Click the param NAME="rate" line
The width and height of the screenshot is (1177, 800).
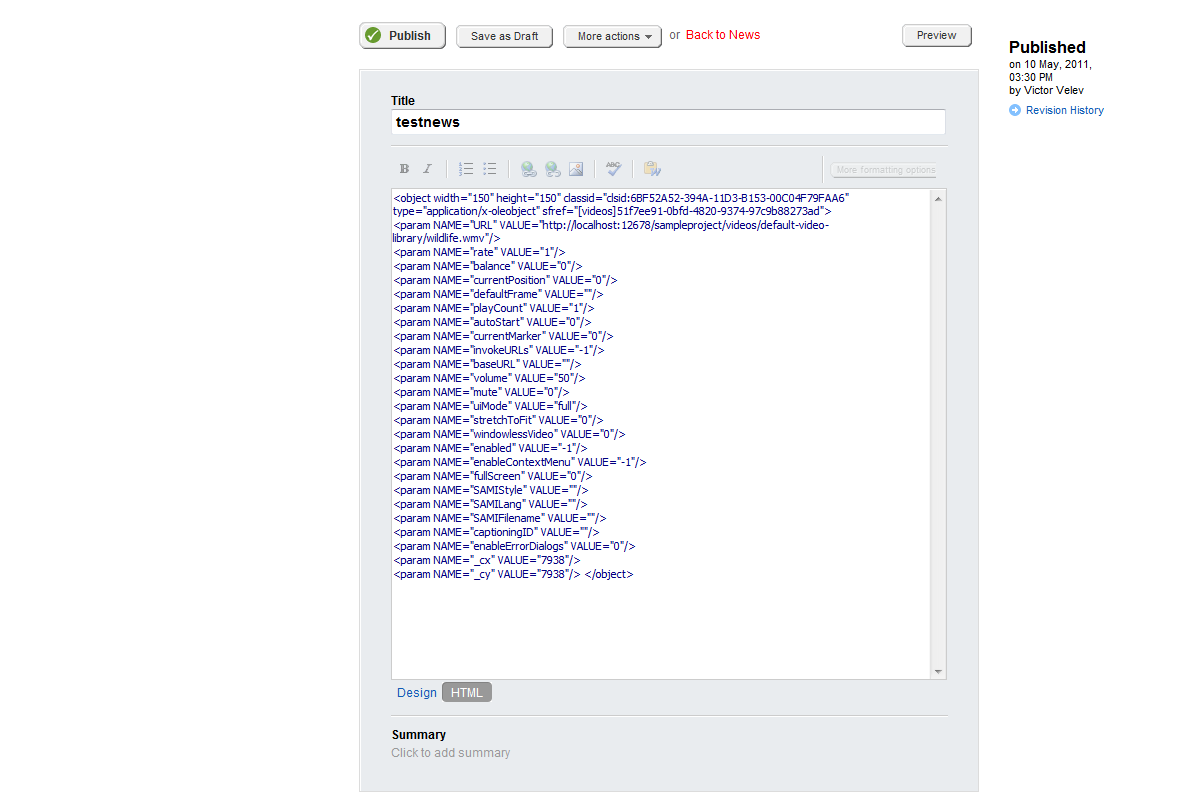[479, 252]
